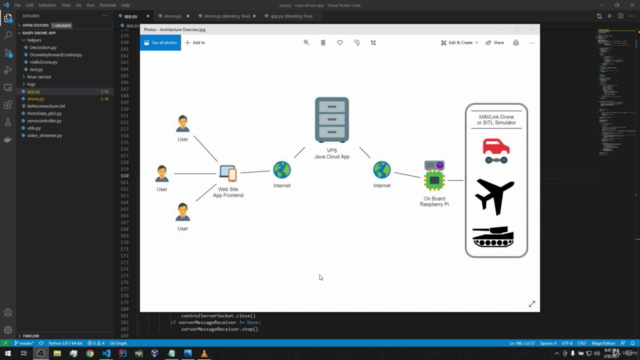This screenshot has height=360, width=640.
Task: Open Source Control view in activity bar
Action: (8, 53)
